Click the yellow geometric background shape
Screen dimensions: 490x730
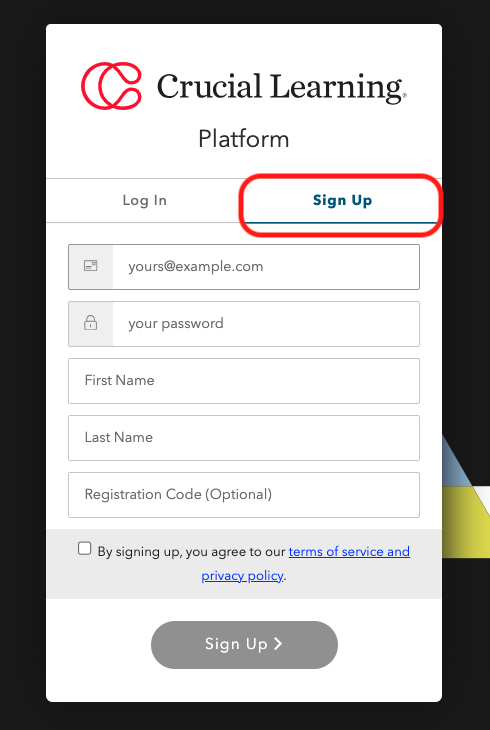point(463,522)
